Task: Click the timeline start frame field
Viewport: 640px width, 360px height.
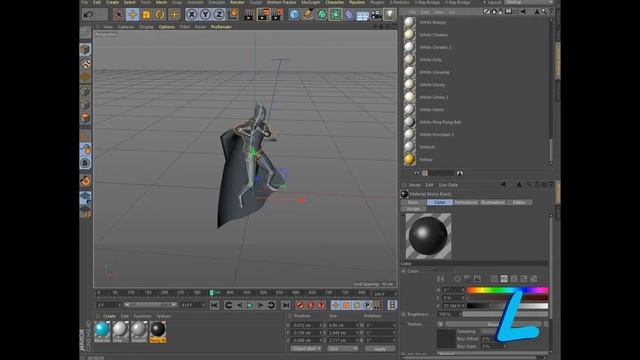Action: pos(109,305)
